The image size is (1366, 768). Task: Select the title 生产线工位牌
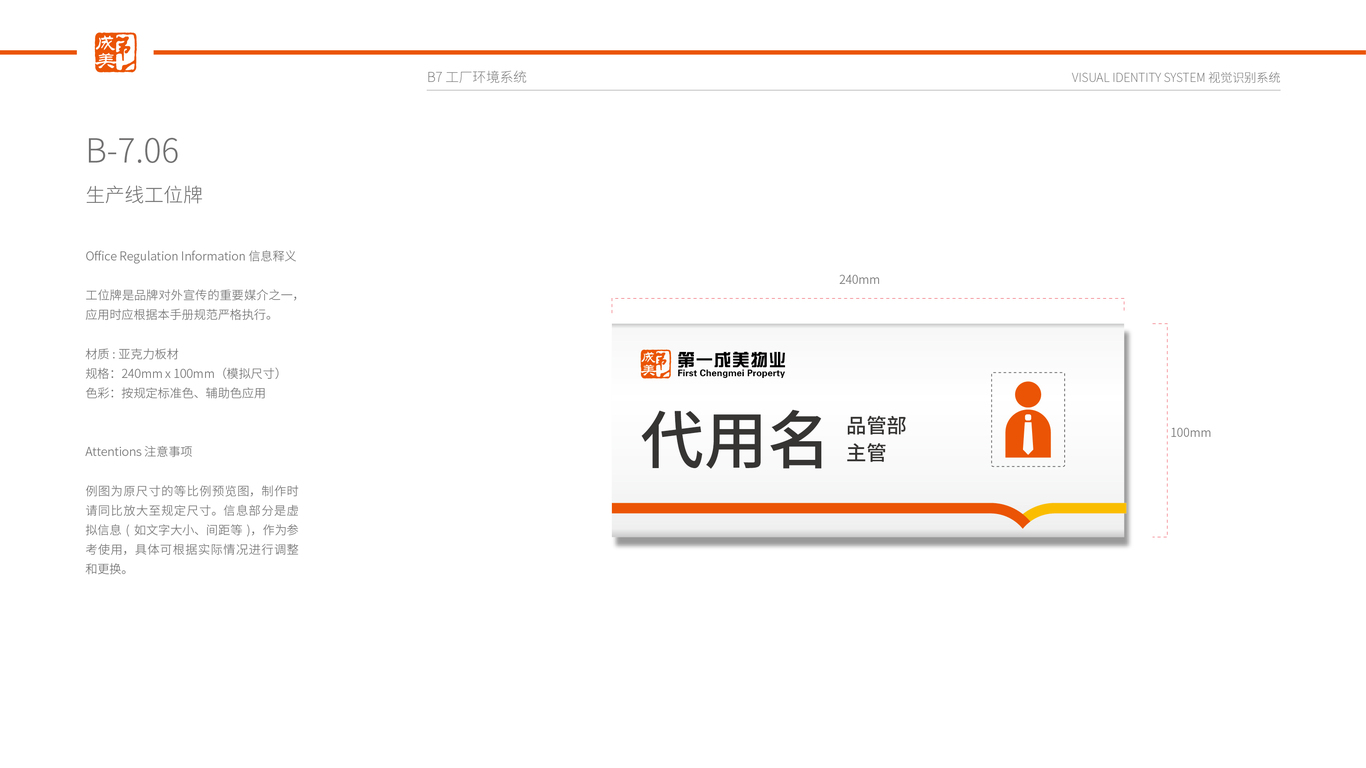(144, 195)
